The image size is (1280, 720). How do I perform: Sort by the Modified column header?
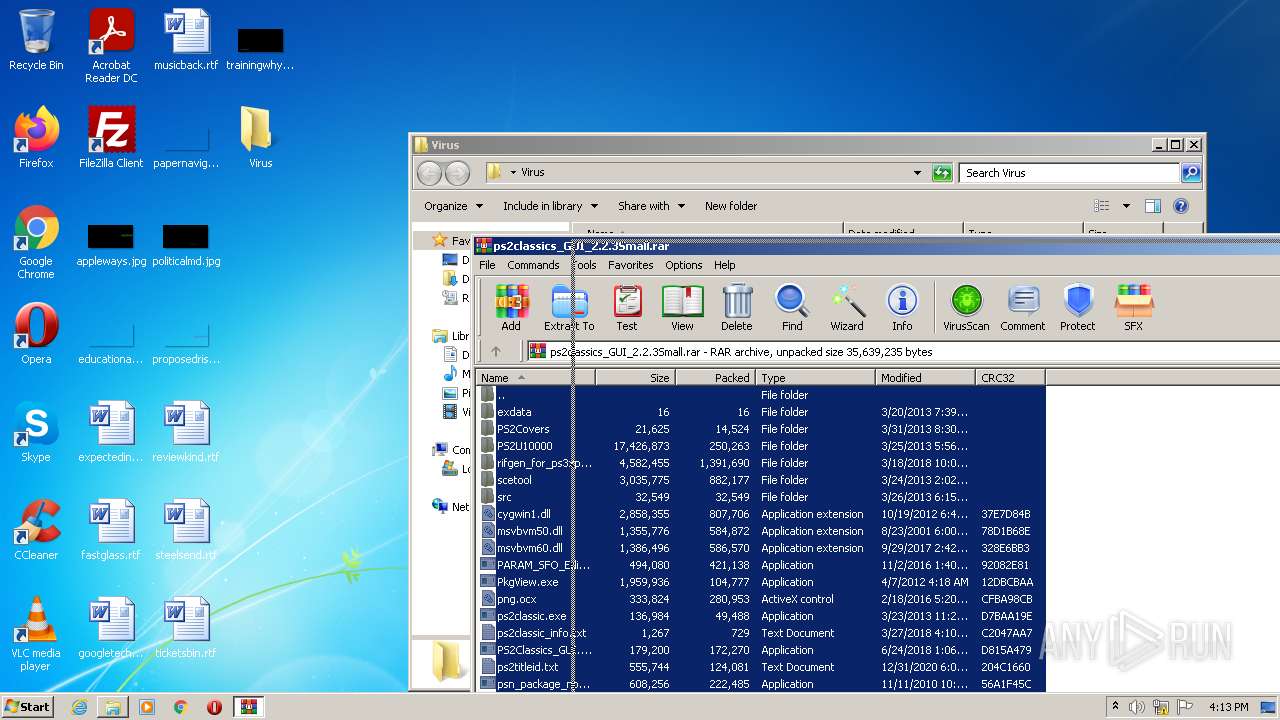pos(925,377)
